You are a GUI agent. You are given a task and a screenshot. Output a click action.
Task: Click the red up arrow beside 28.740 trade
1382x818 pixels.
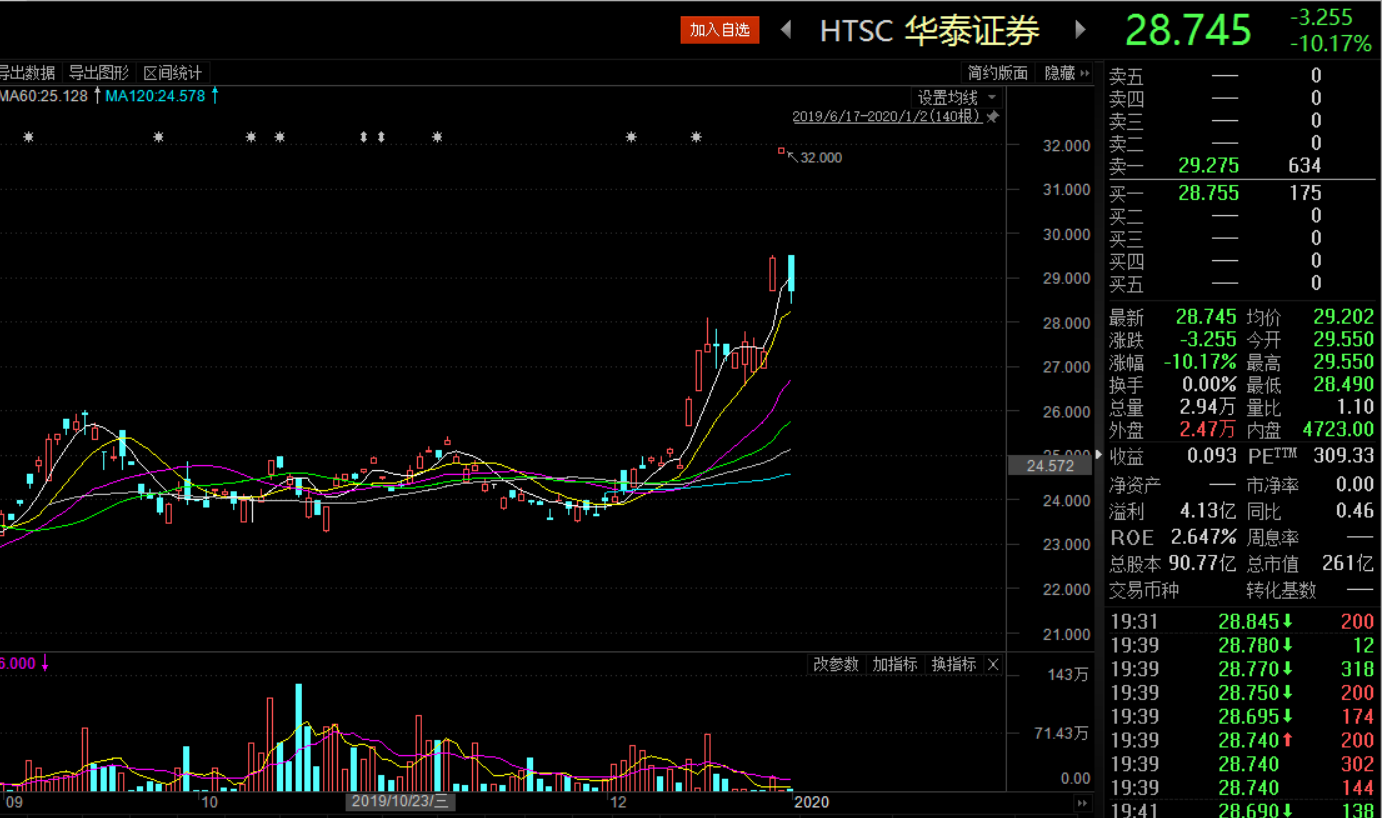1288,740
